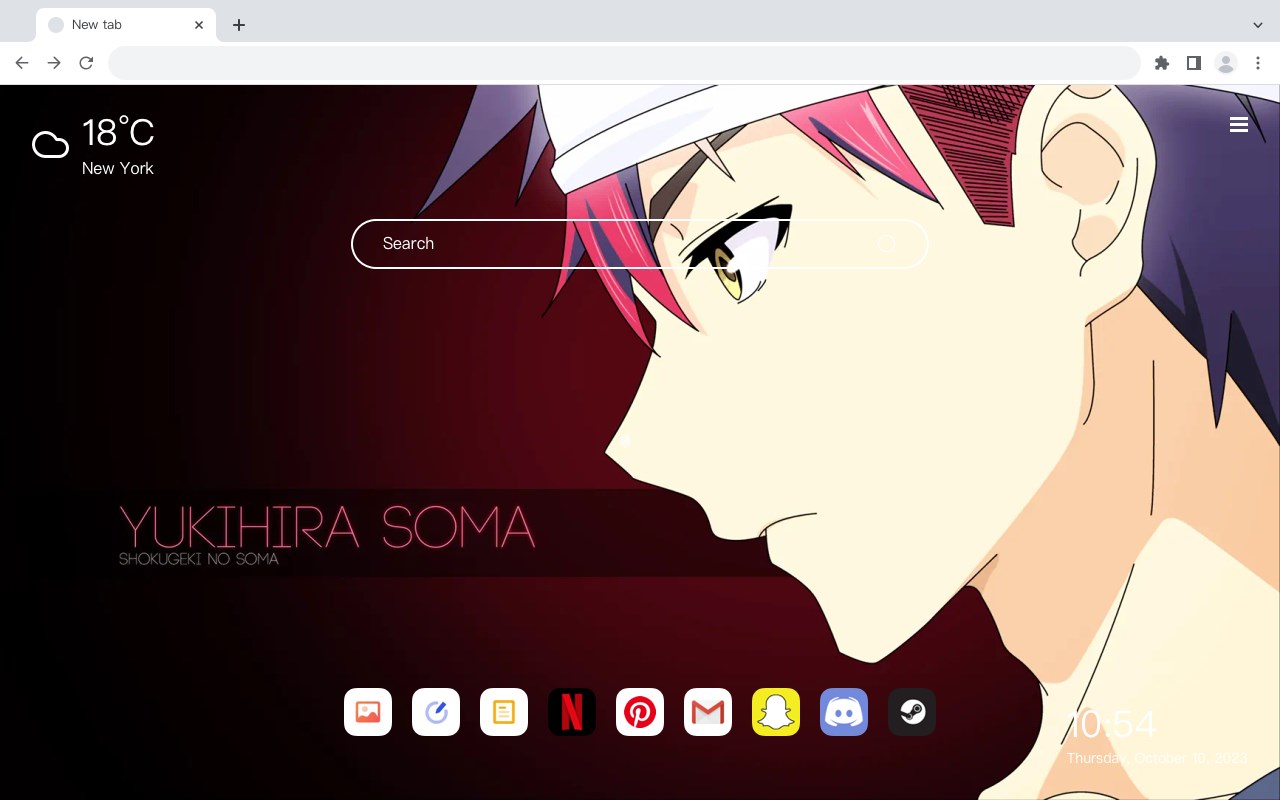The height and width of the screenshot is (800, 1280).
Task: Expand the tab search dropdown arrow
Action: pos(1258,25)
